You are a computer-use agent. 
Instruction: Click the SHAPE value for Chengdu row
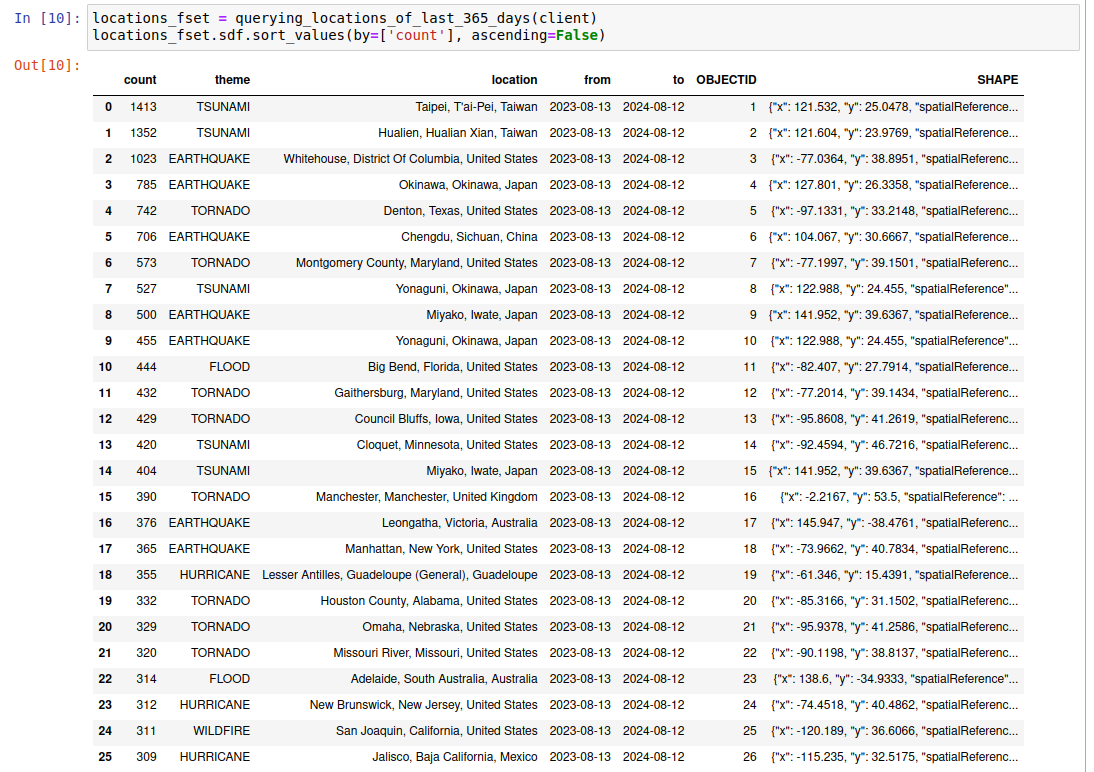(x=894, y=237)
